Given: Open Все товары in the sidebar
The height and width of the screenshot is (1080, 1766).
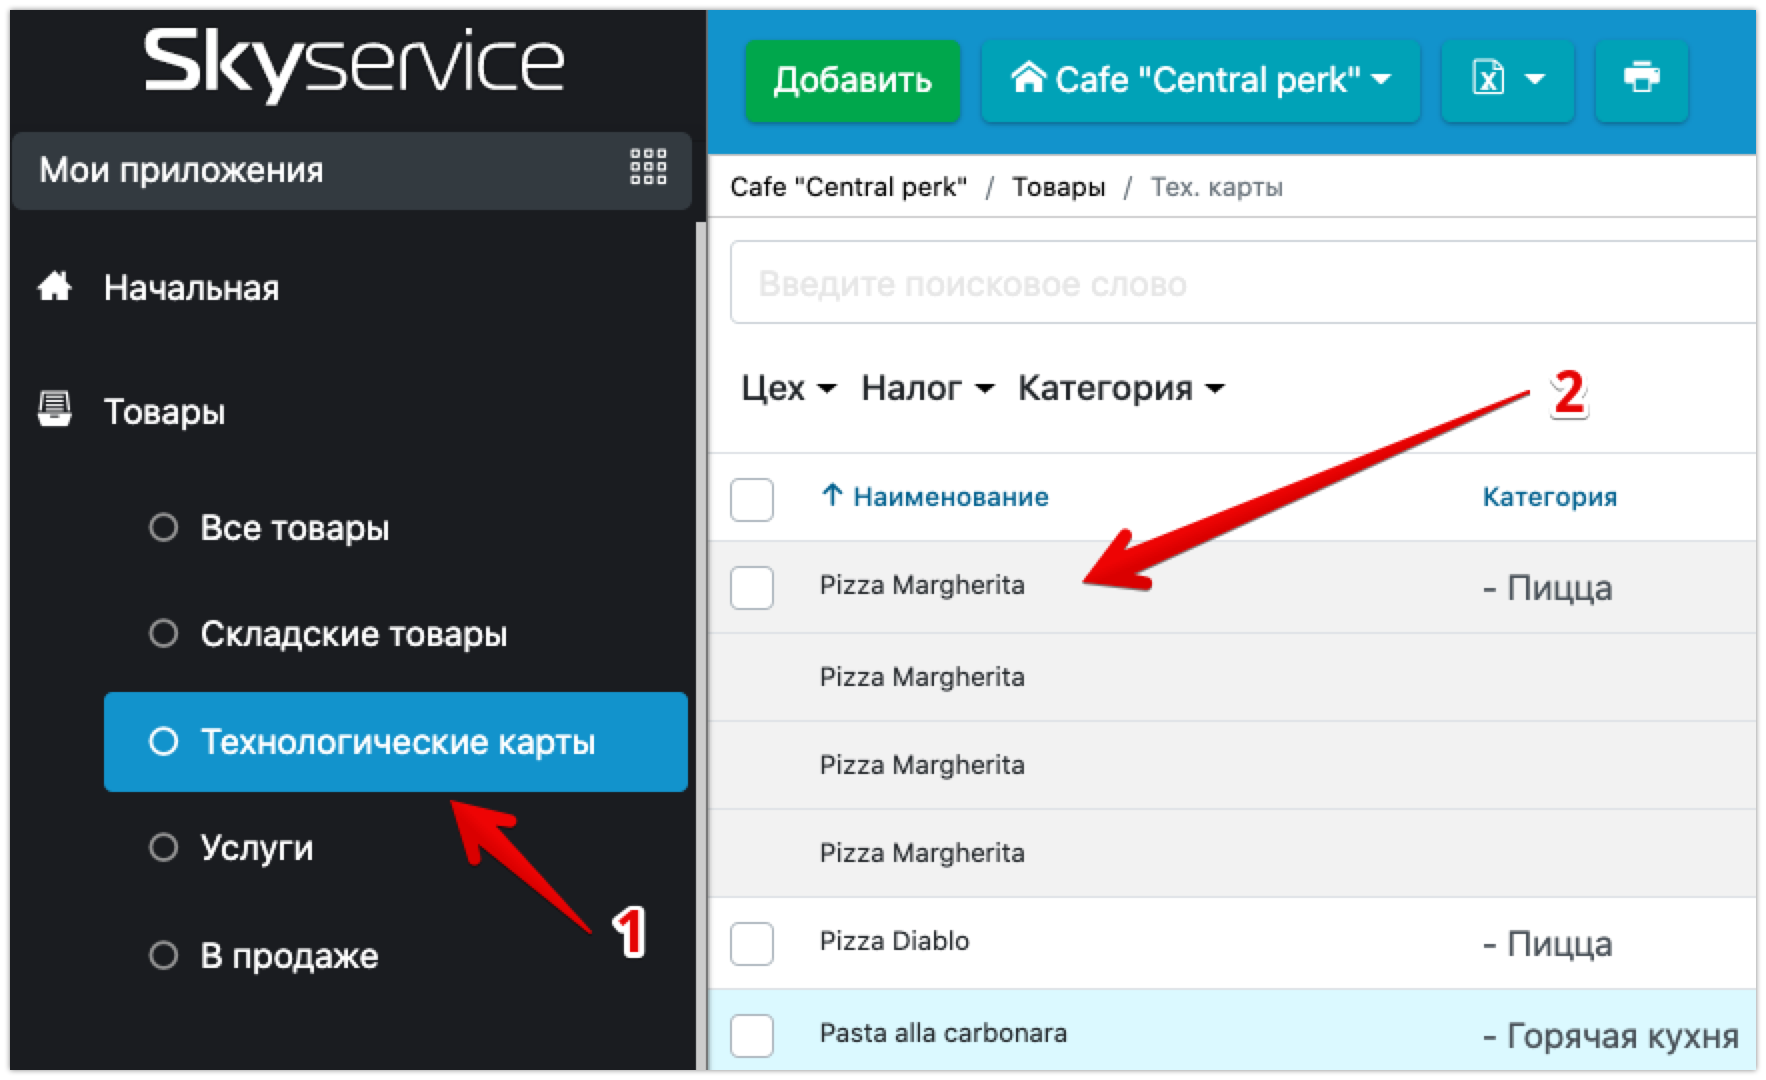Looking at the screenshot, I should coord(294,528).
